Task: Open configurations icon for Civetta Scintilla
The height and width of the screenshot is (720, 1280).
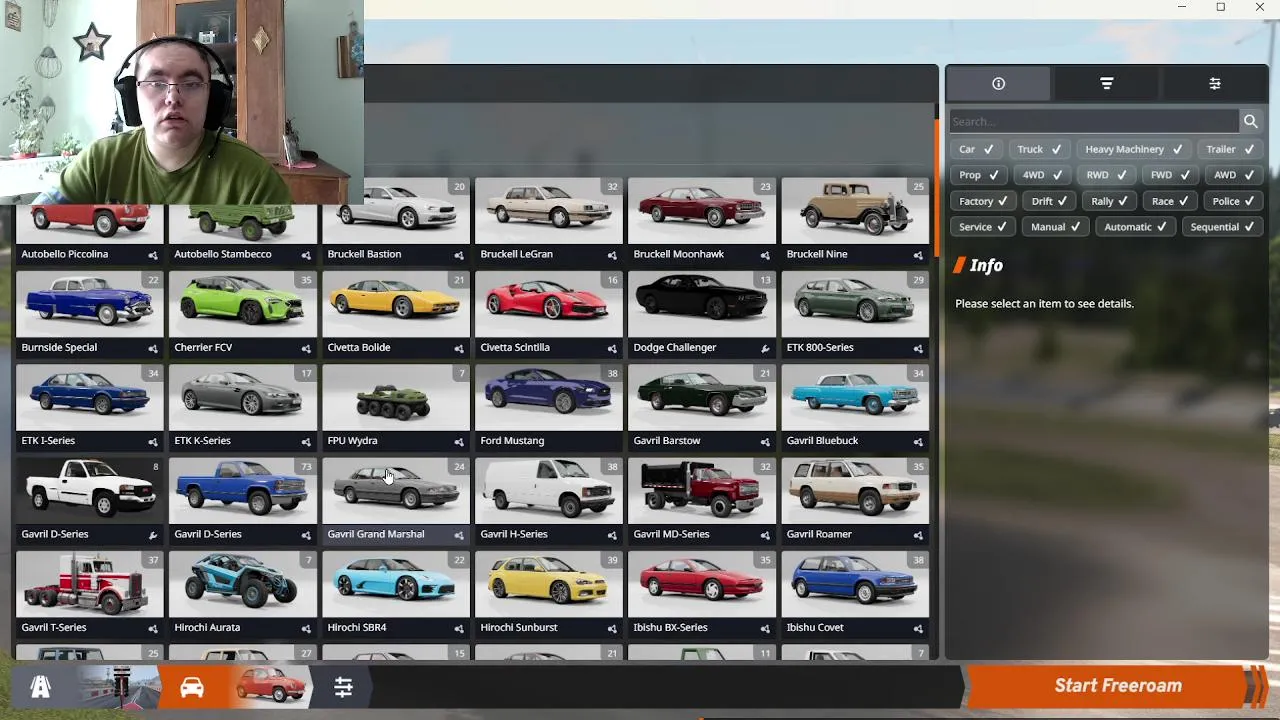Action: 612,348
